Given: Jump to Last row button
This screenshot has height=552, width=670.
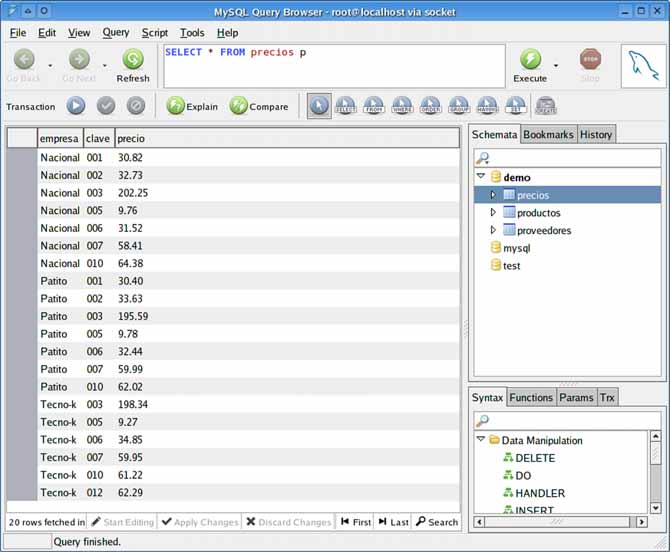Looking at the screenshot, I should (x=393, y=522).
